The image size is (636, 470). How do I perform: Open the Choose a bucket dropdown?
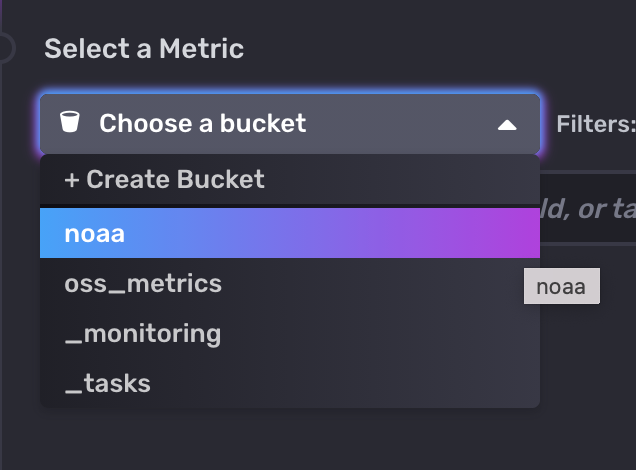click(290, 124)
